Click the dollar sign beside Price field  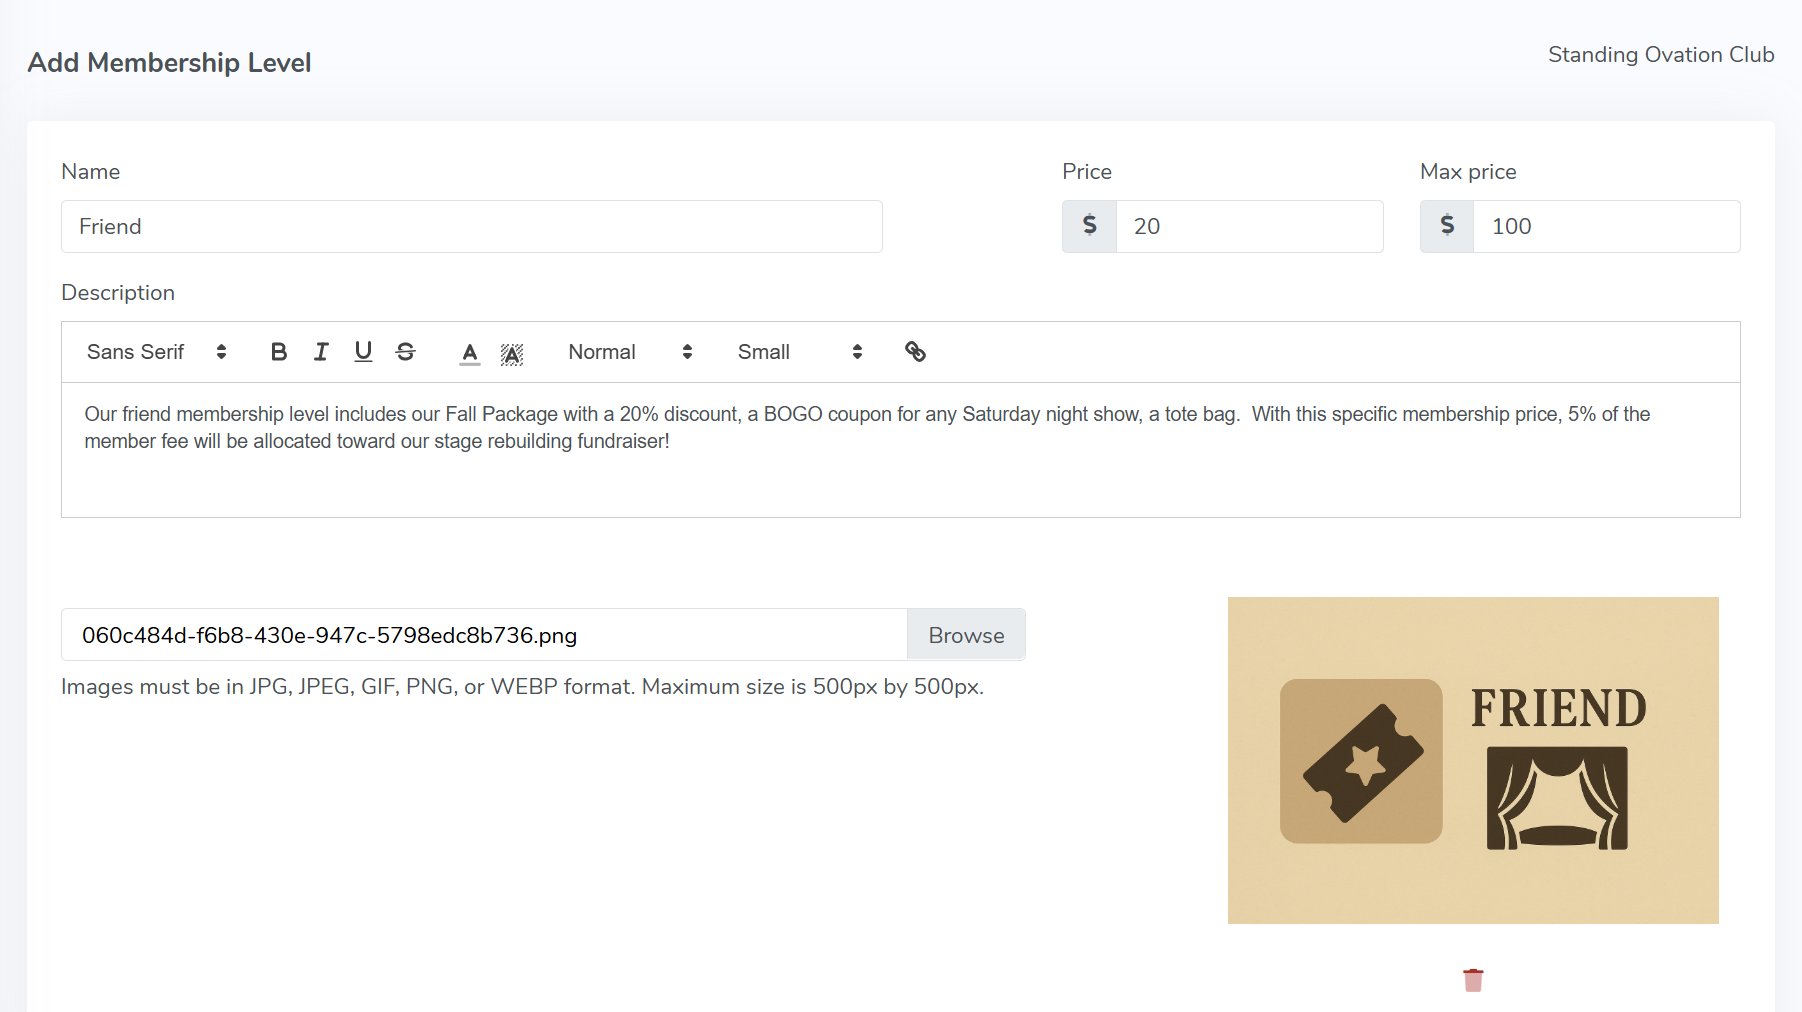[x=1089, y=226]
